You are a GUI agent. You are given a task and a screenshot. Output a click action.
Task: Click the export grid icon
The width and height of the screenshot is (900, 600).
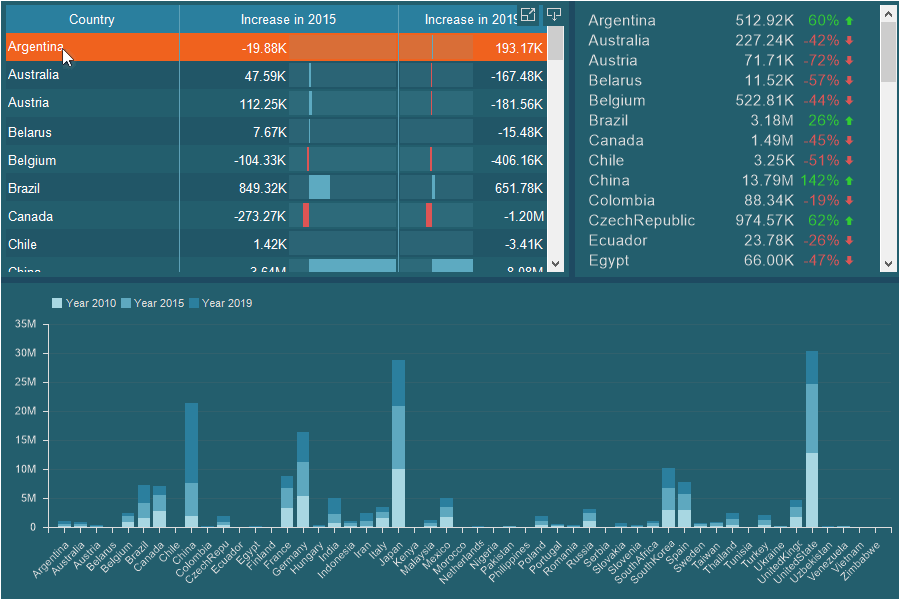(x=553, y=15)
